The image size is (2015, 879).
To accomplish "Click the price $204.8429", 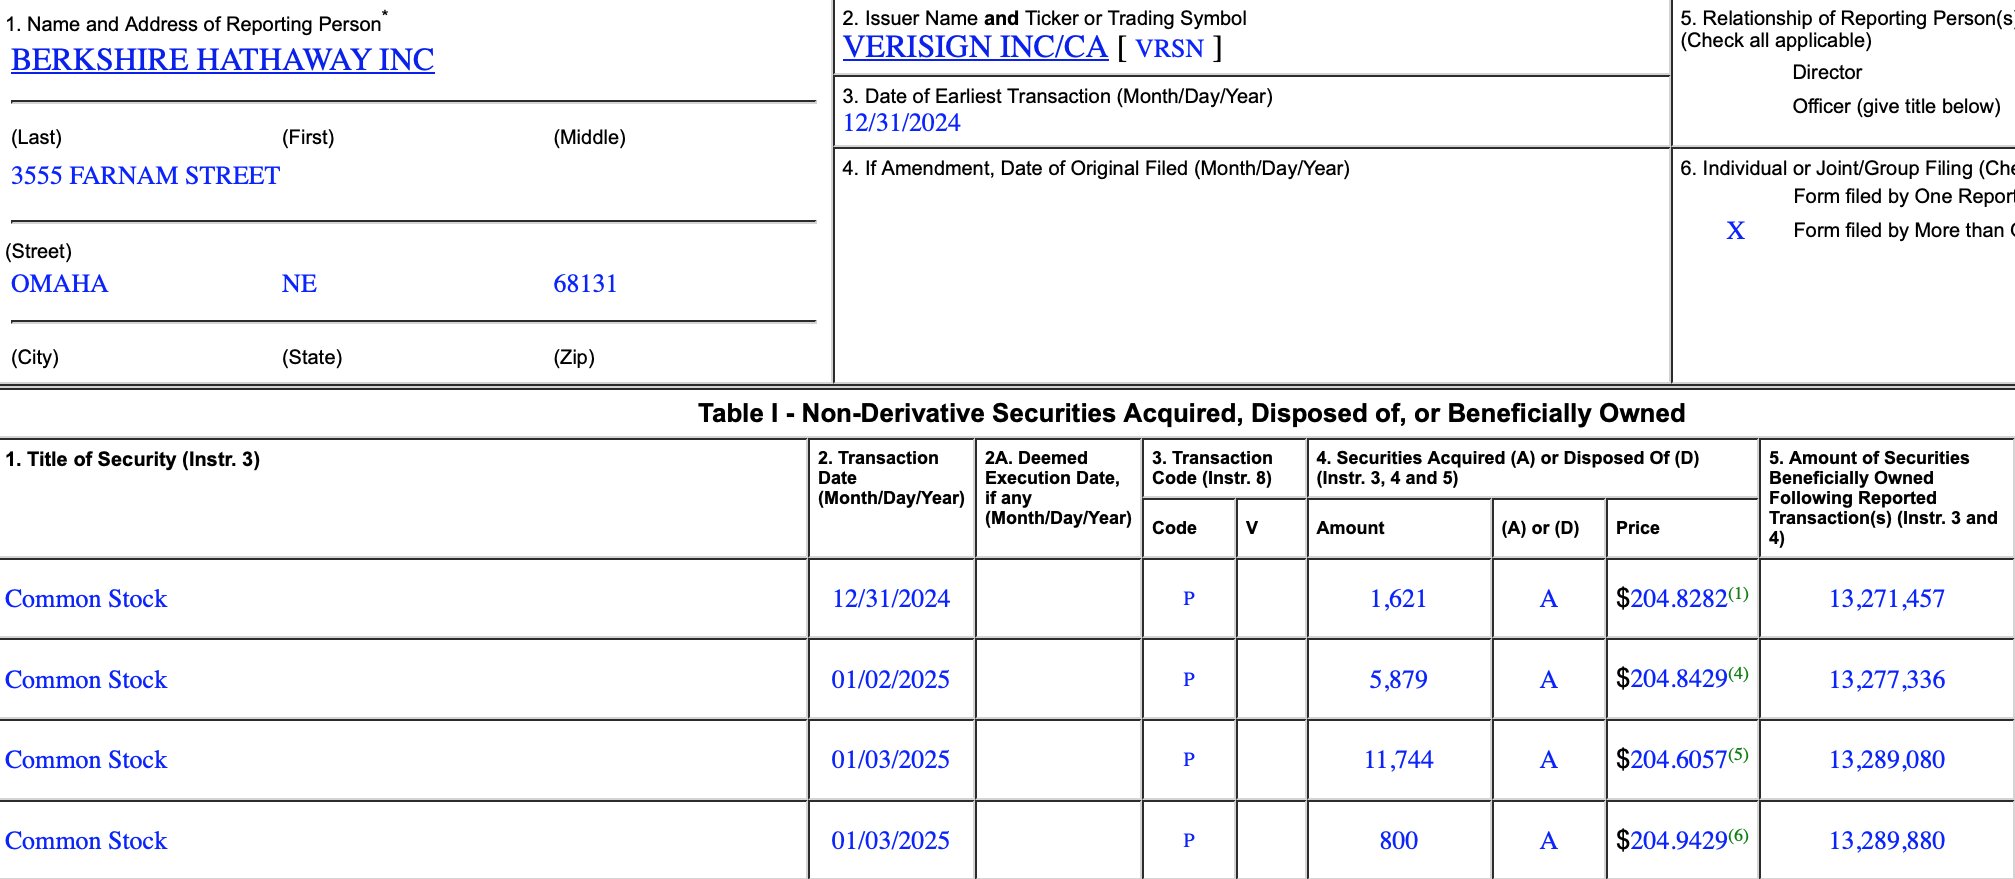I will 1672,679.
